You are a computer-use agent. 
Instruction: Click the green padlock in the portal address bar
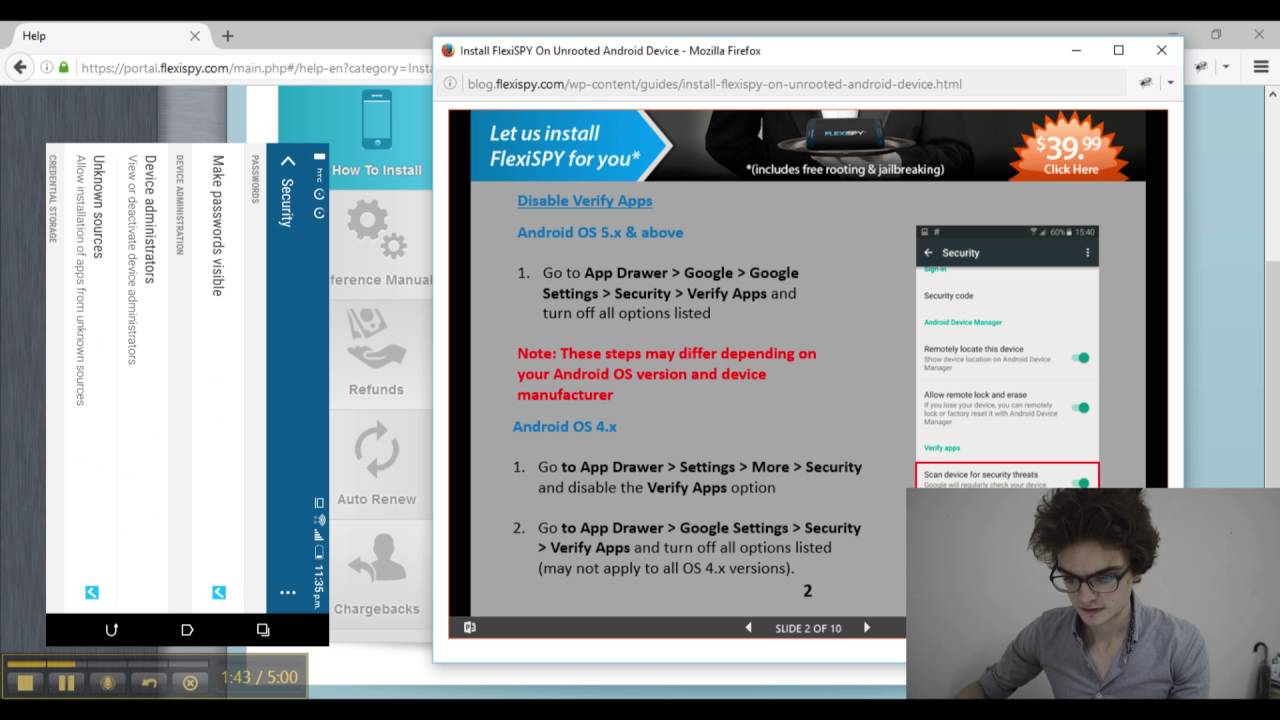click(x=63, y=67)
